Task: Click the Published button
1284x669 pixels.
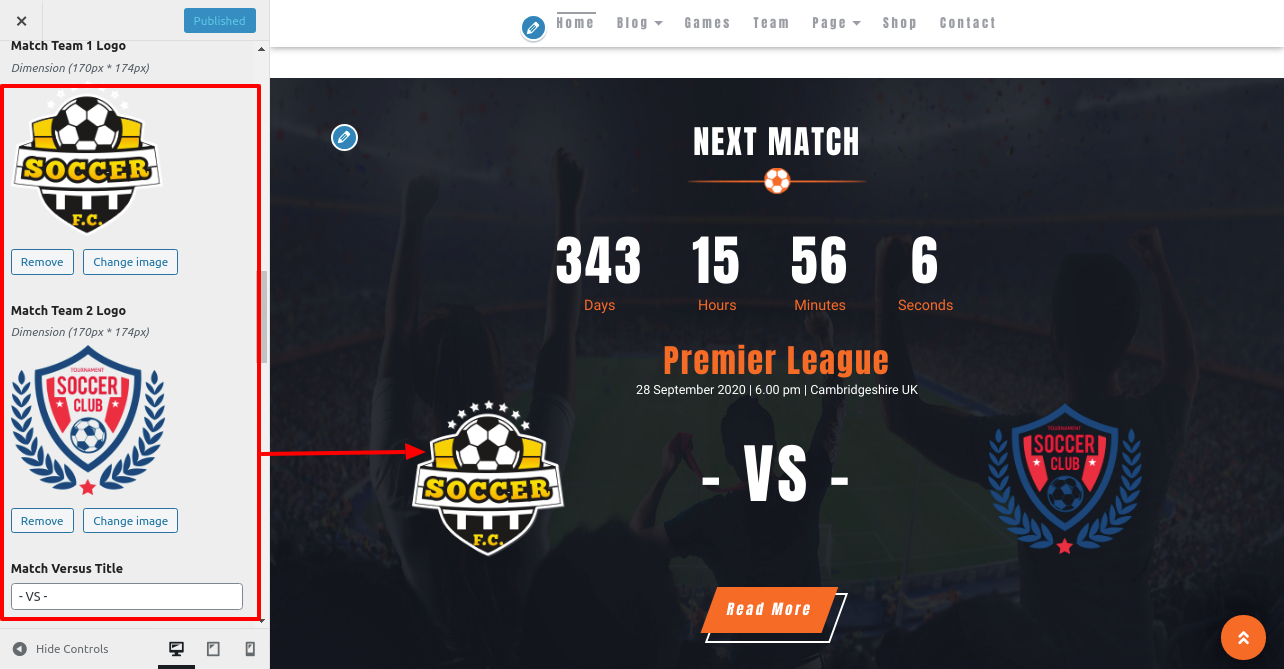Action: pos(220,21)
